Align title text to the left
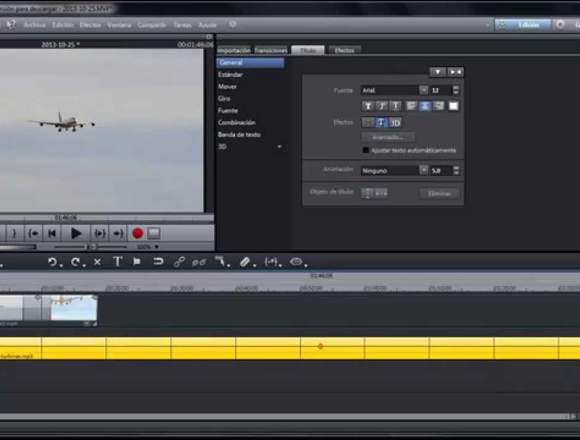Image resolution: width=580 pixels, height=440 pixels. (x=411, y=106)
